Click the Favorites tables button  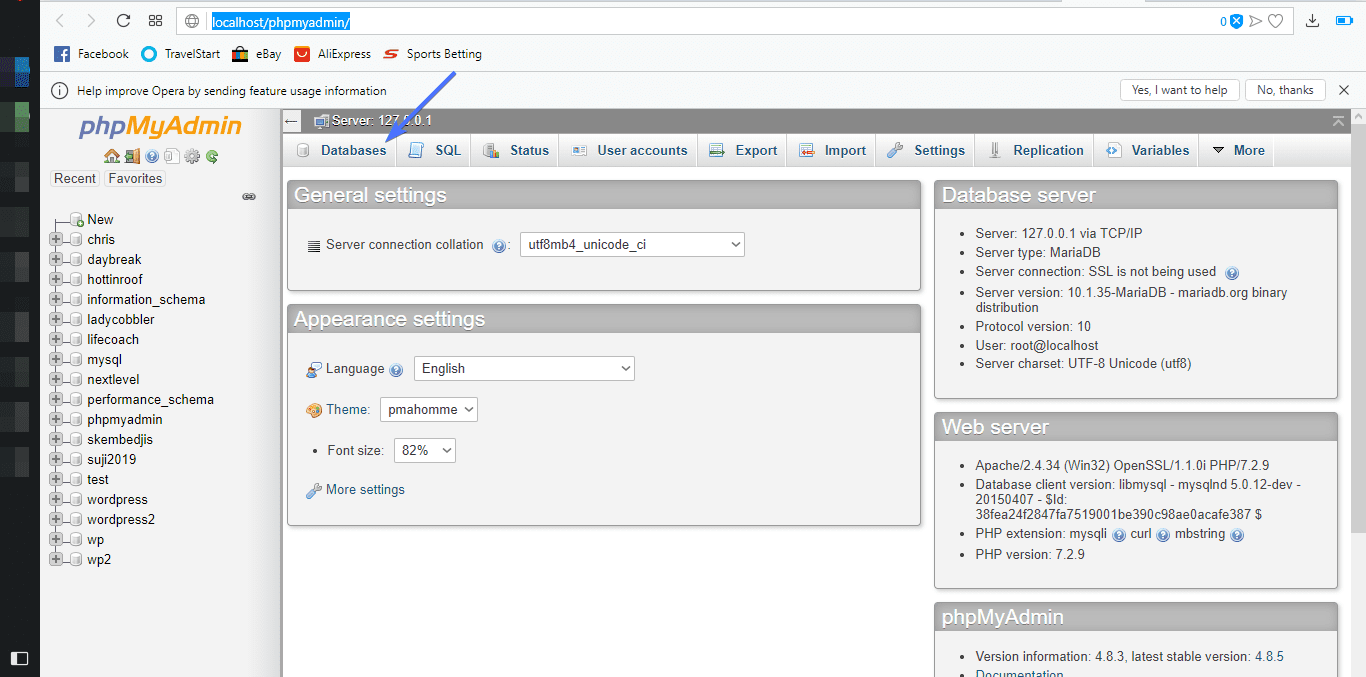pos(135,179)
